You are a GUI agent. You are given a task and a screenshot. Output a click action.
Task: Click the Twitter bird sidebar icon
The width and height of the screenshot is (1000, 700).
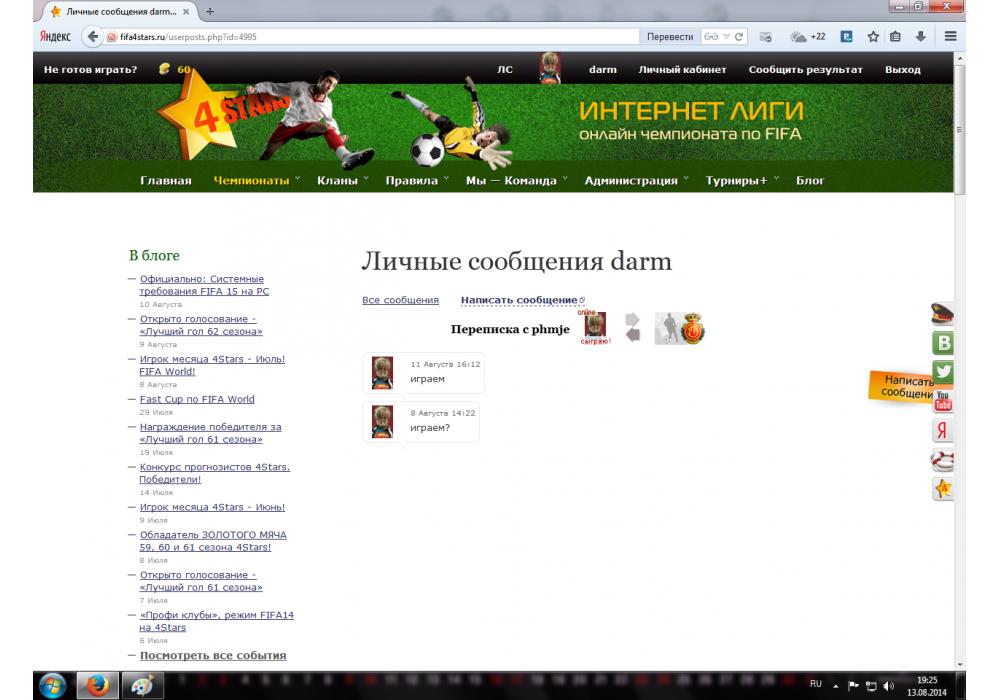click(x=942, y=372)
